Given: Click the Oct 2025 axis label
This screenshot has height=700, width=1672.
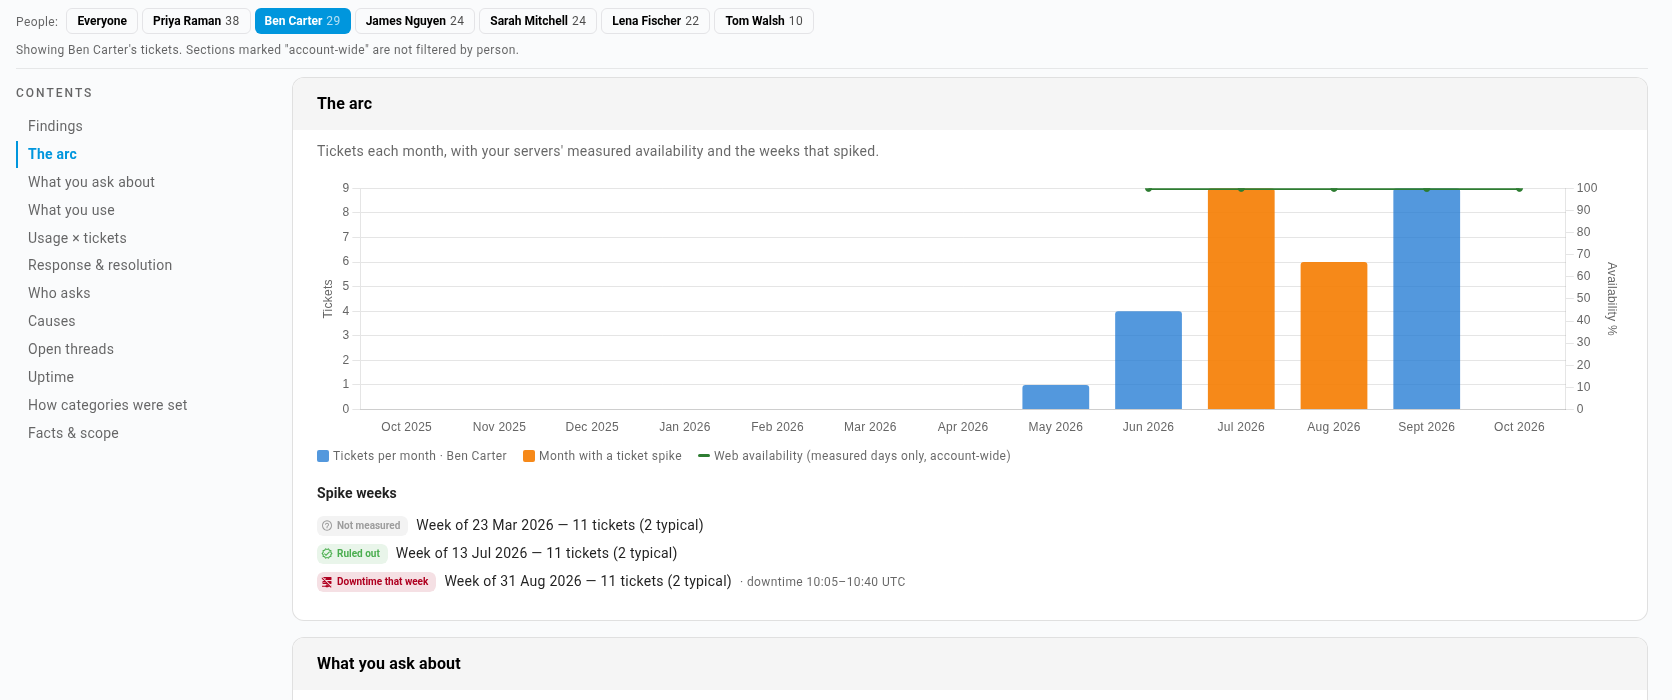Looking at the screenshot, I should click(406, 427).
